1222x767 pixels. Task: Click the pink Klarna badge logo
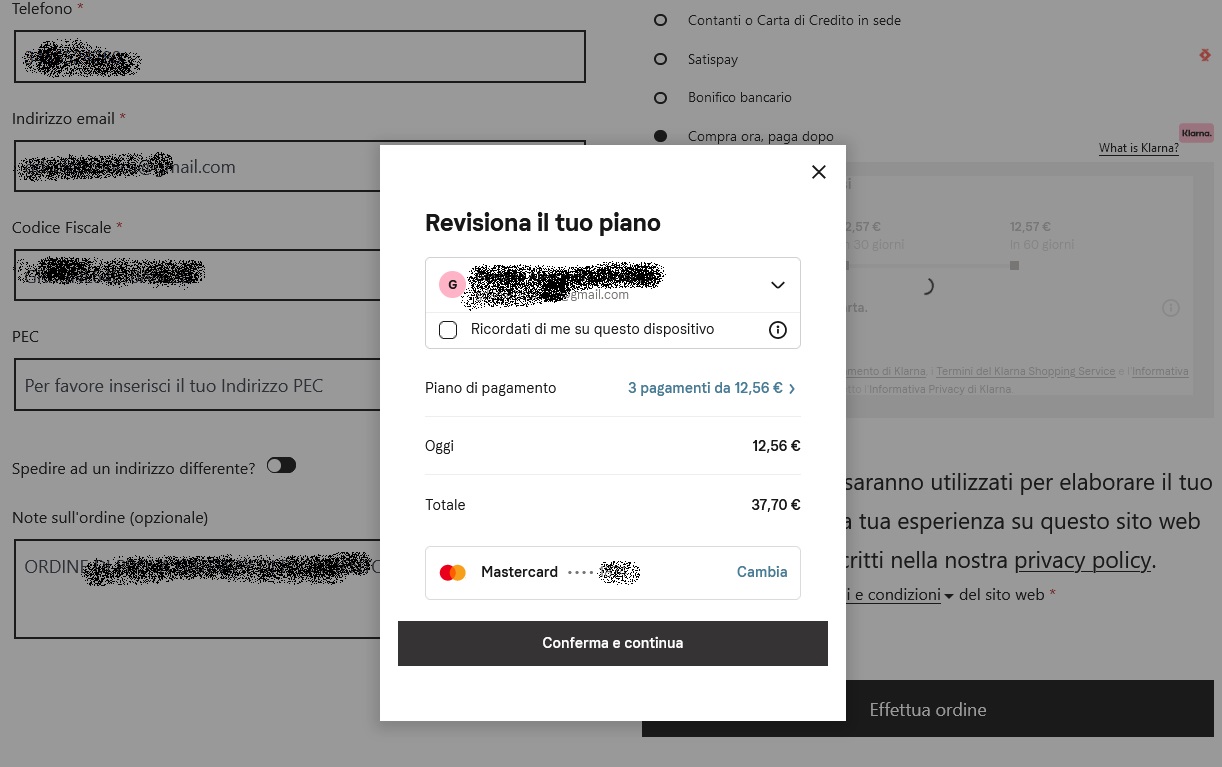[x=1196, y=133]
